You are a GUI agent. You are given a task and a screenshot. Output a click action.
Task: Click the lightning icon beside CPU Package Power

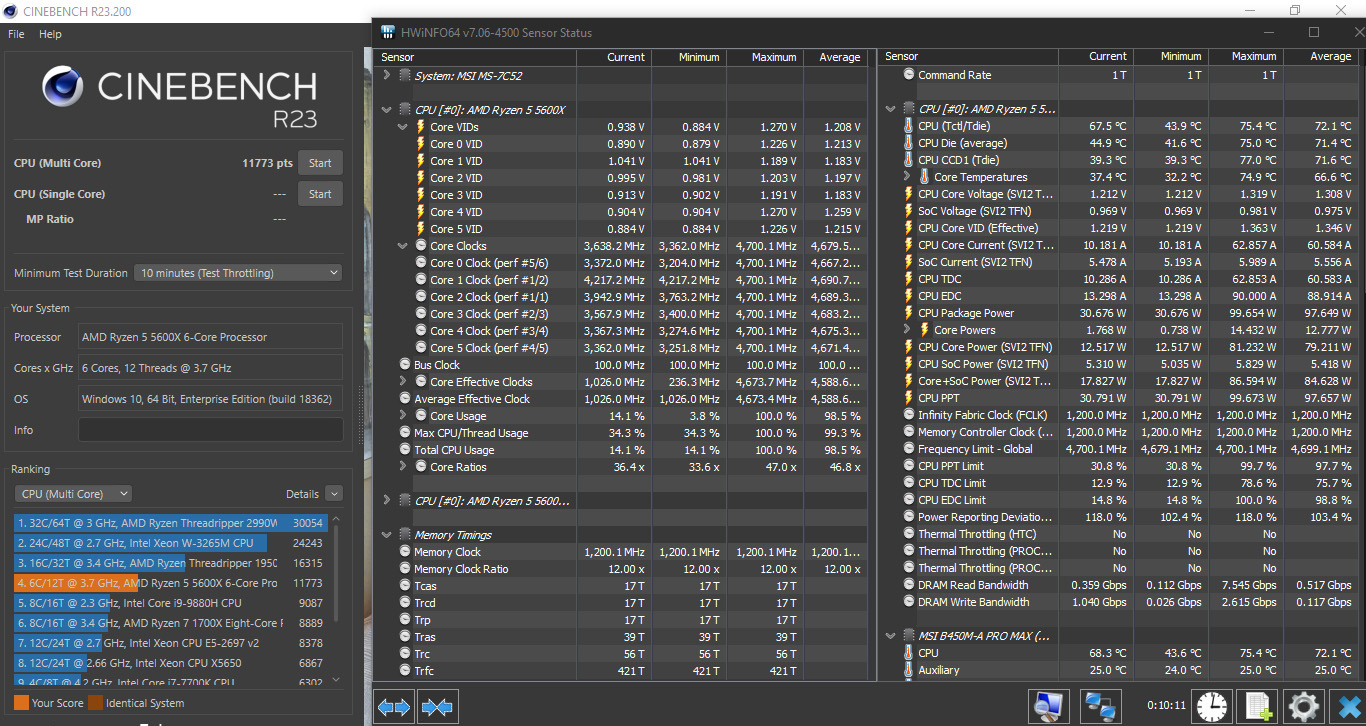pos(908,313)
